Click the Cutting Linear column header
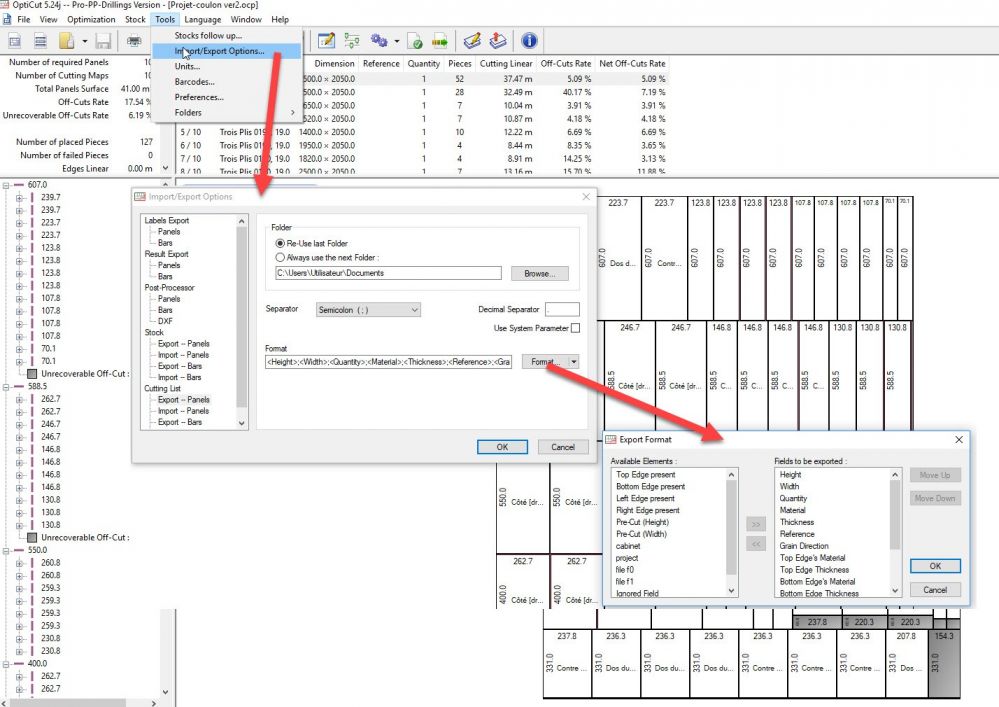 coord(506,64)
